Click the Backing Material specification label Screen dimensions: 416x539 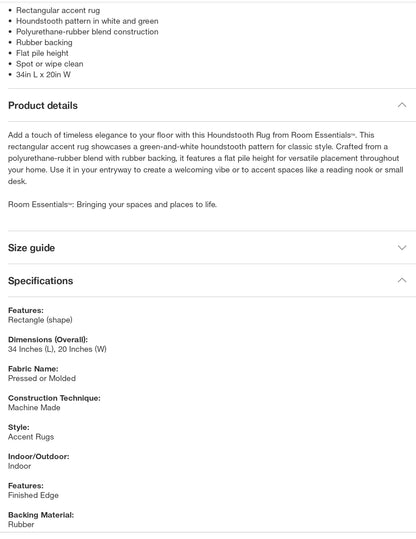pos(41,515)
